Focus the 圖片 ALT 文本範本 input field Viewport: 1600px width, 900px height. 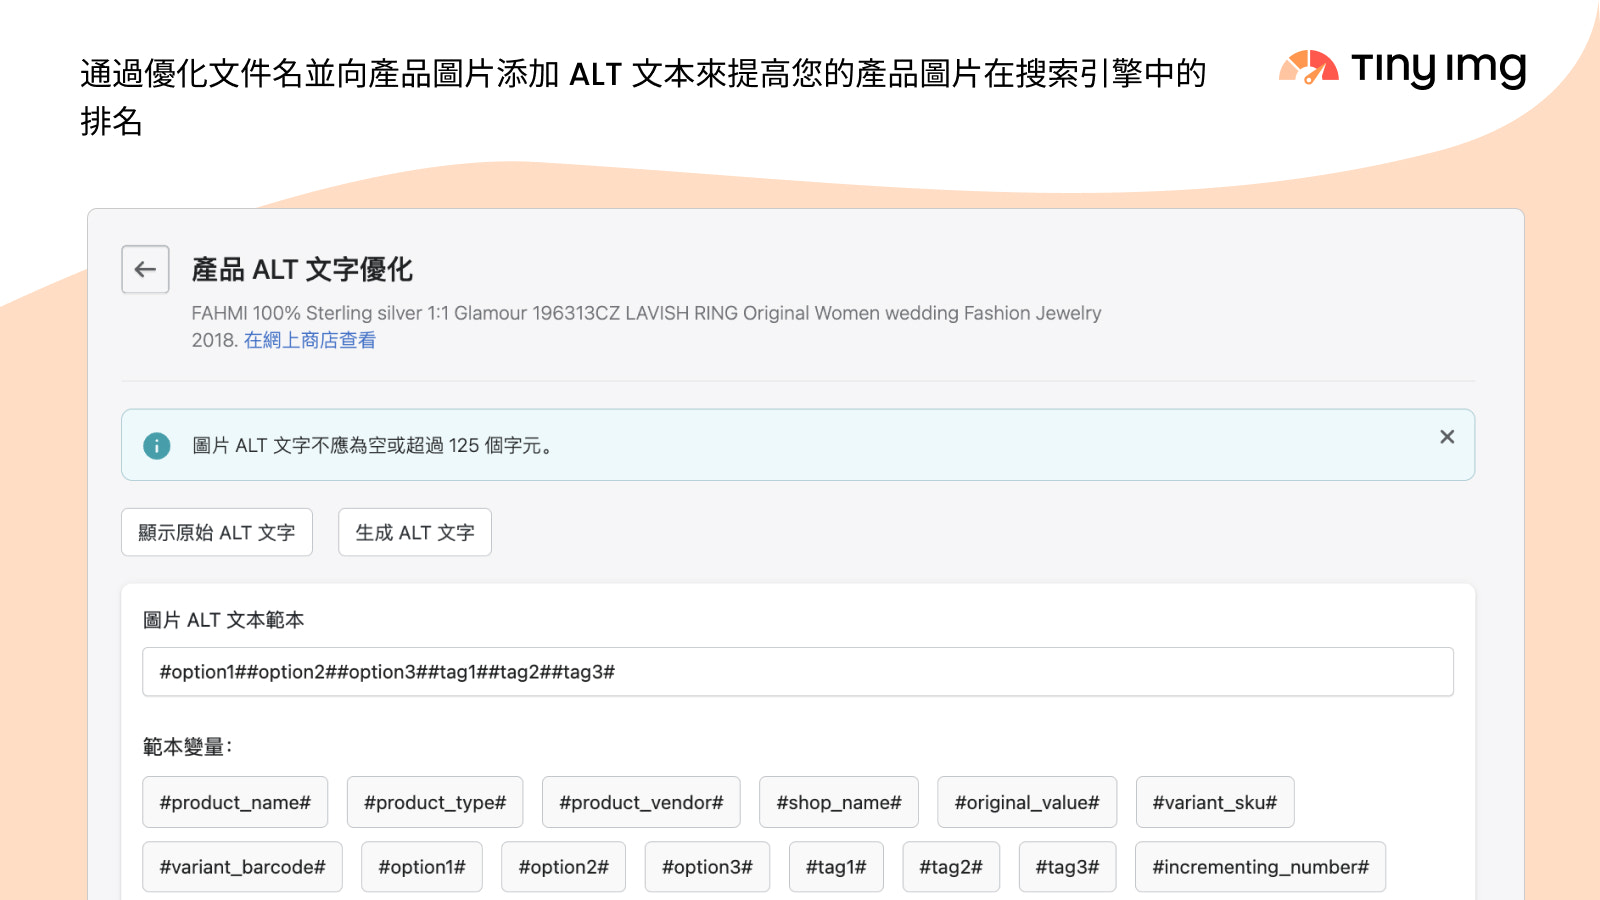pyautogui.click(x=798, y=672)
